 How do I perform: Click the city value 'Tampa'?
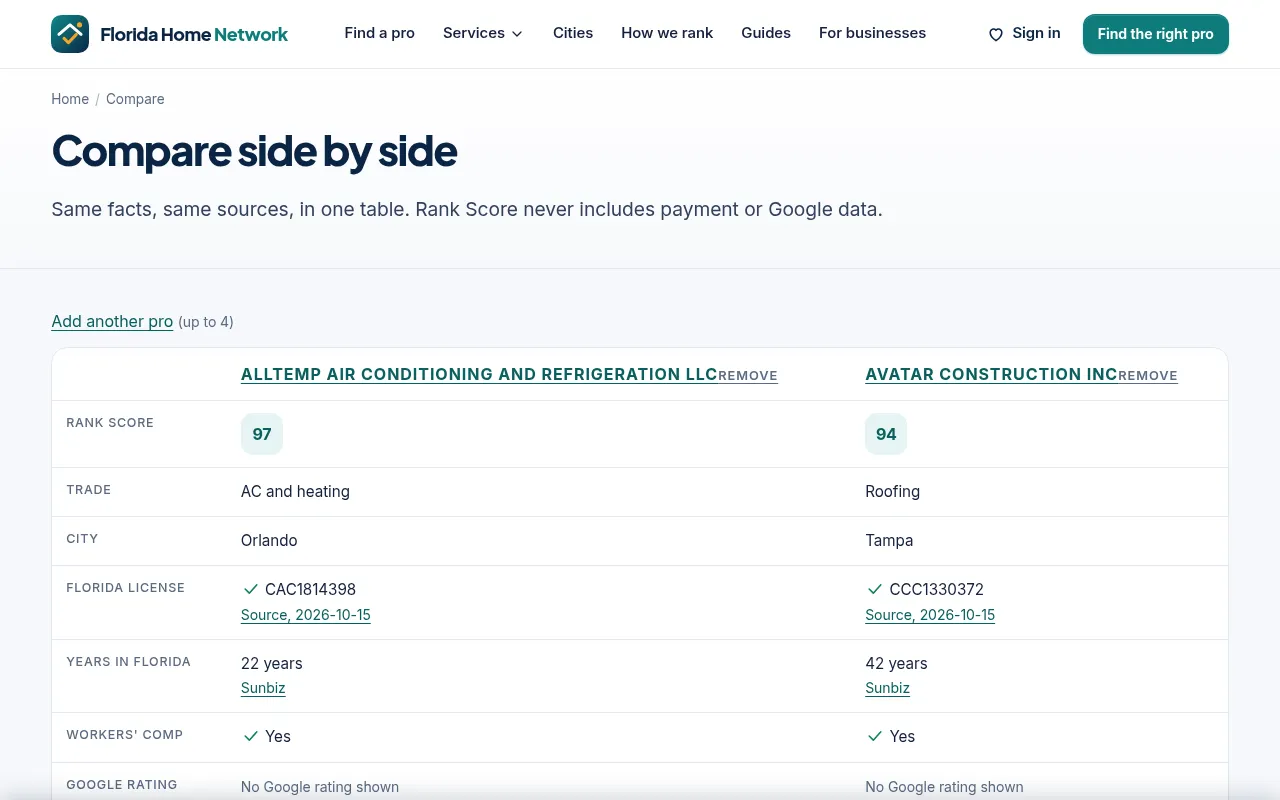(x=889, y=541)
